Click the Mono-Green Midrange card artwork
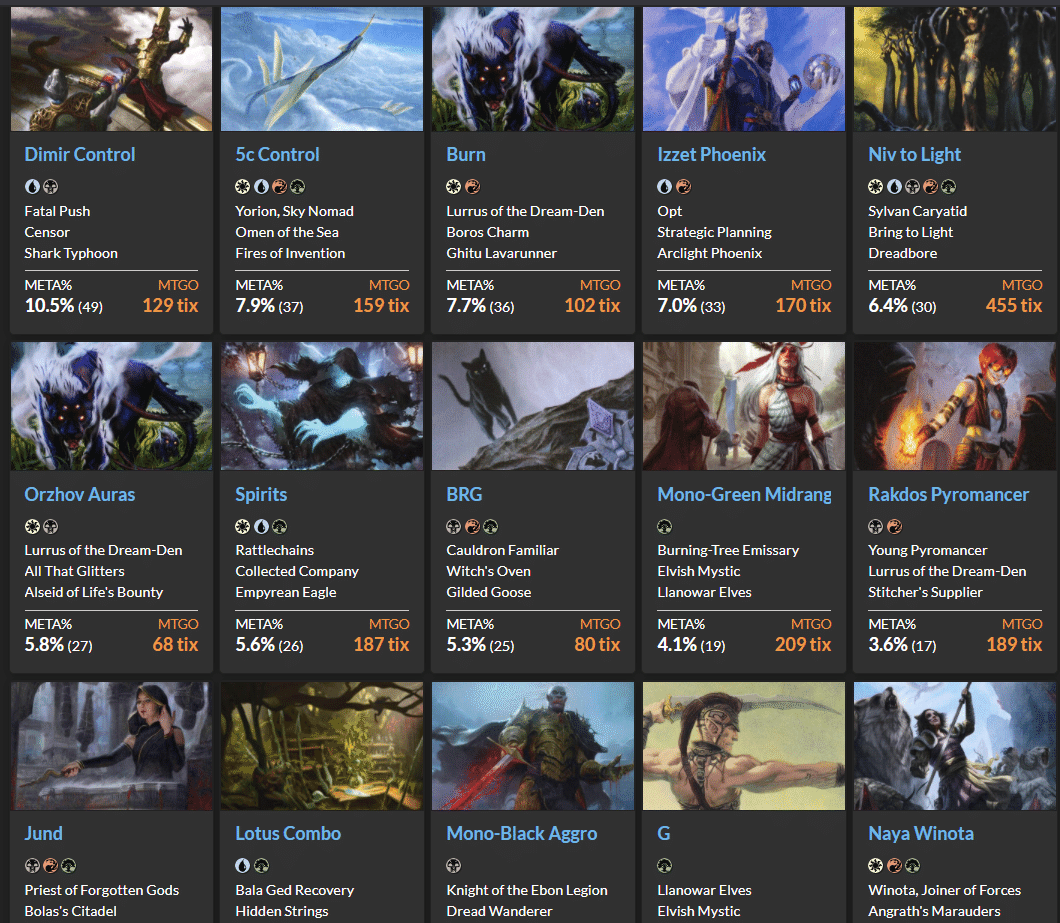This screenshot has width=1060, height=923. [744, 406]
